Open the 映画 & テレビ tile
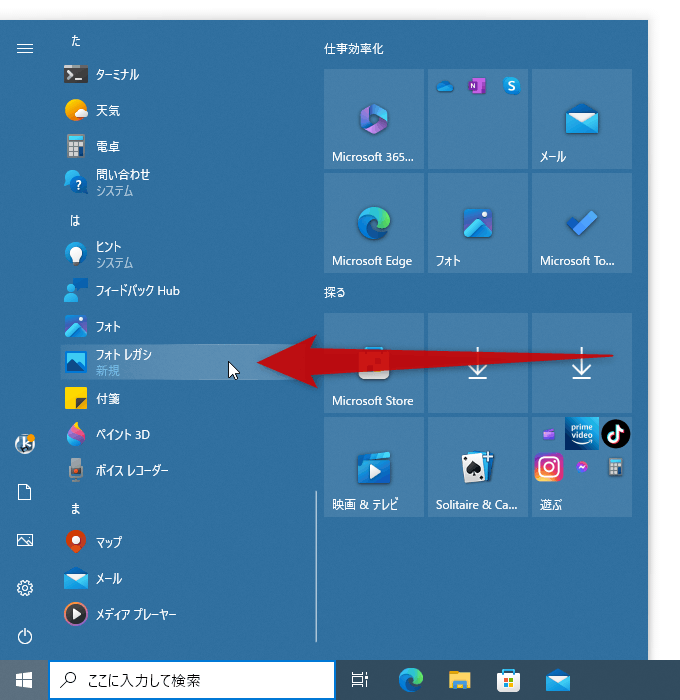The width and height of the screenshot is (680, 700). (x=374, y=467)
